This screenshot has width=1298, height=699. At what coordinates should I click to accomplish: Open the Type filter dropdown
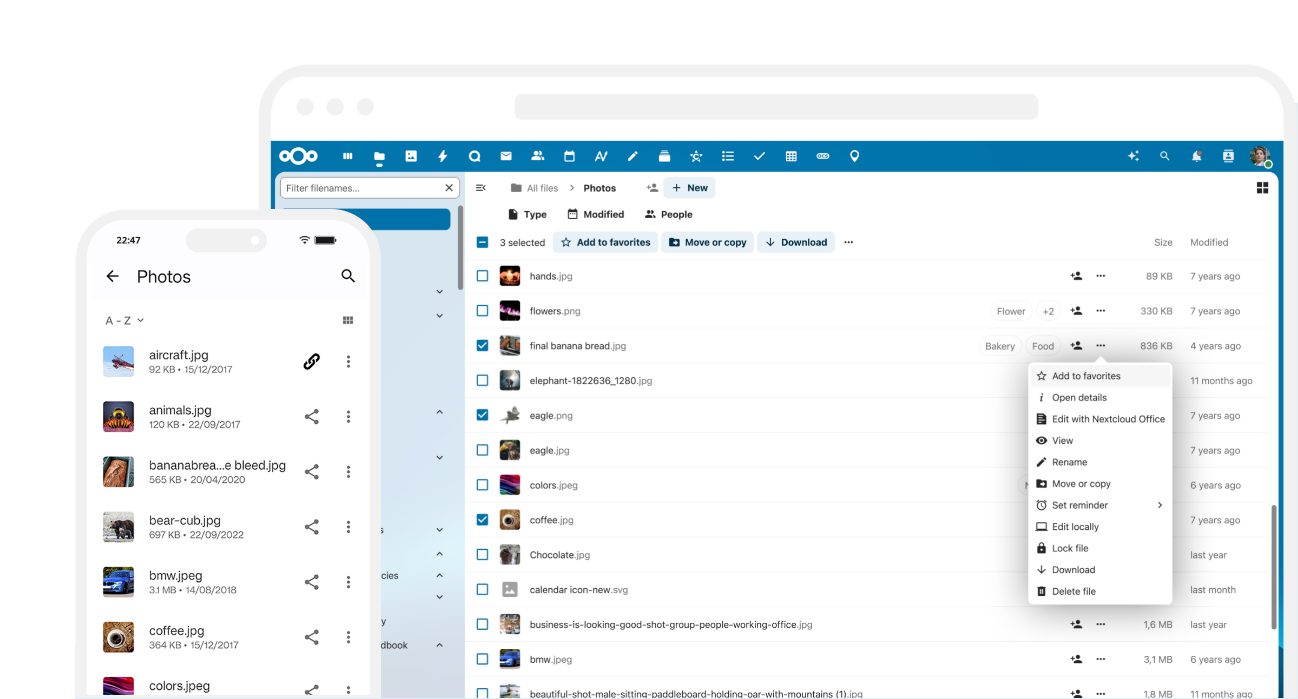point(527,214)
